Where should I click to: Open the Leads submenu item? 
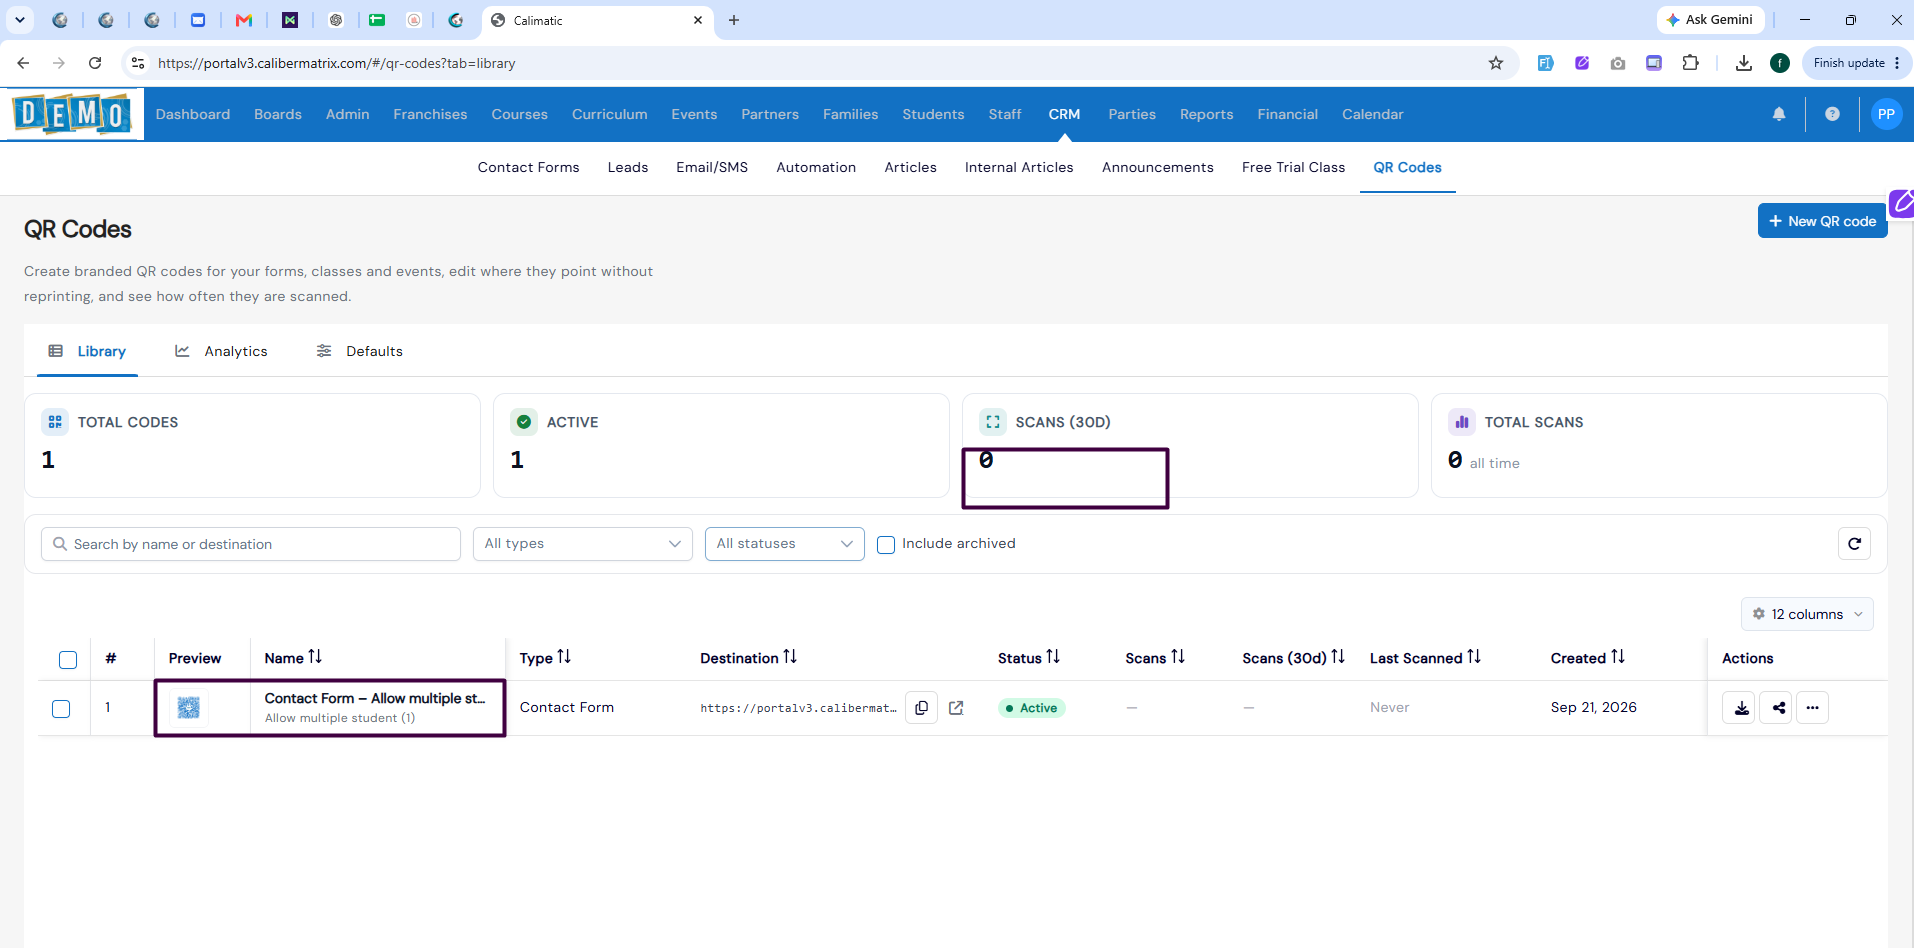point(628,167)
